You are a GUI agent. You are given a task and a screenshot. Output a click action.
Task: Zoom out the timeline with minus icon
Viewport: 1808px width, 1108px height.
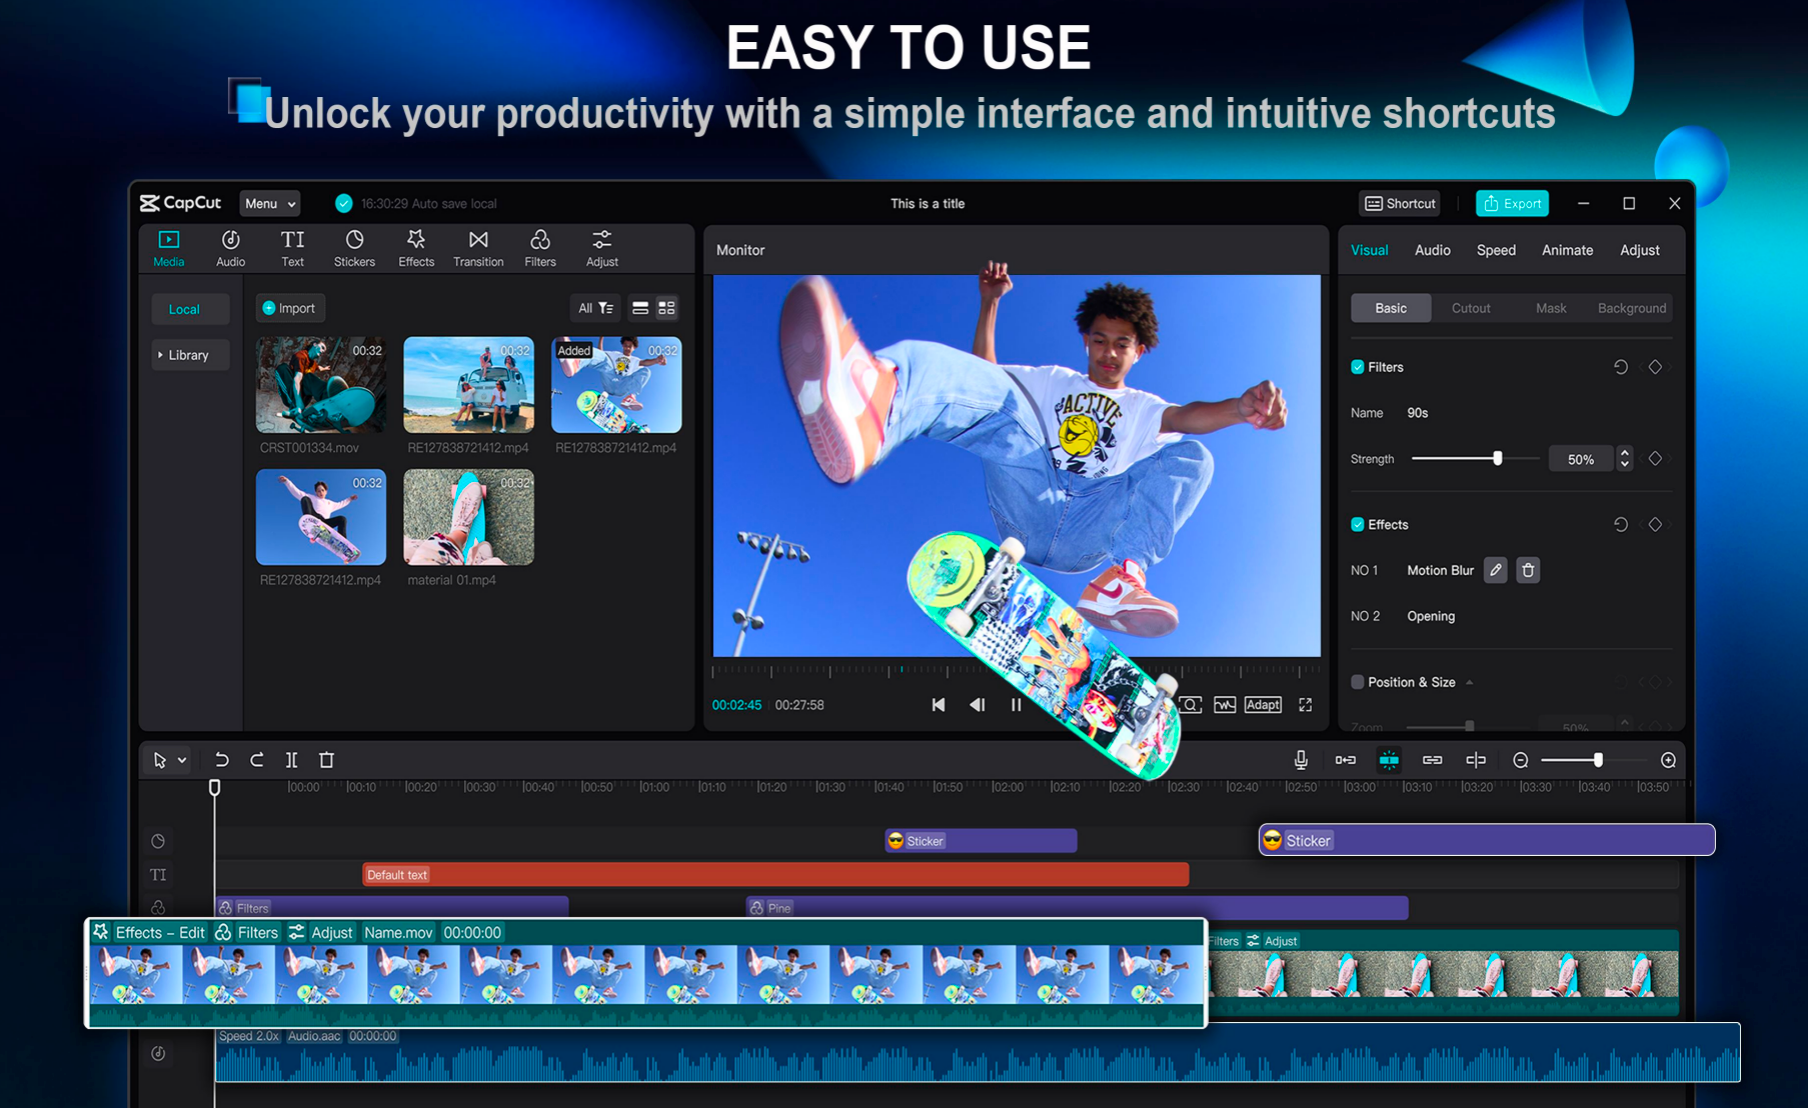(1520, 760)
